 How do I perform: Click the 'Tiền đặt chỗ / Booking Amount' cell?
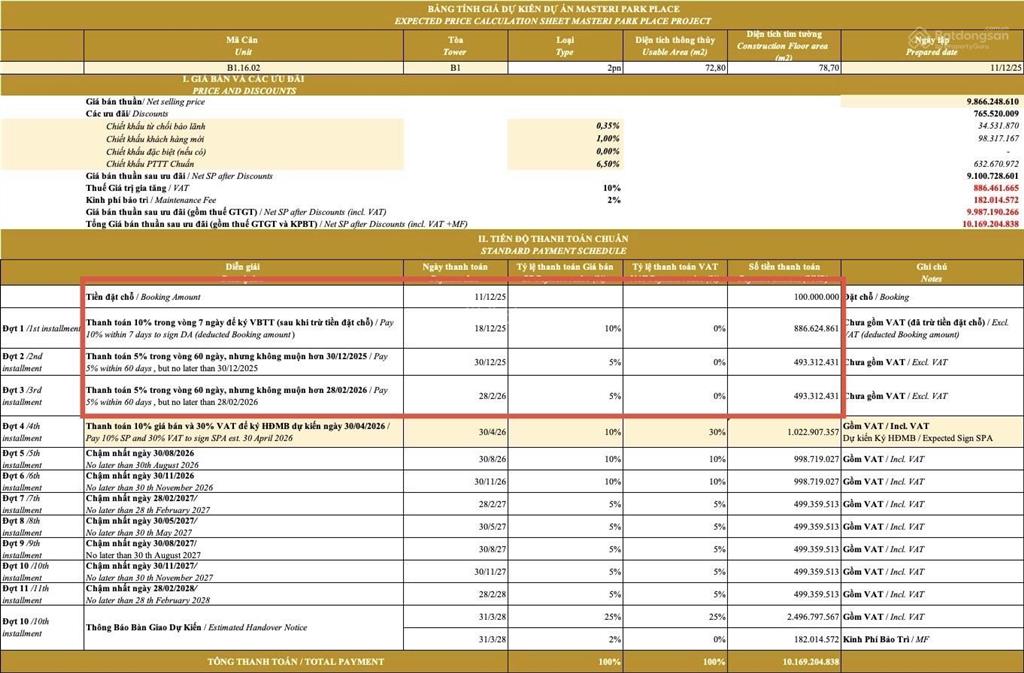coord(244,297)
